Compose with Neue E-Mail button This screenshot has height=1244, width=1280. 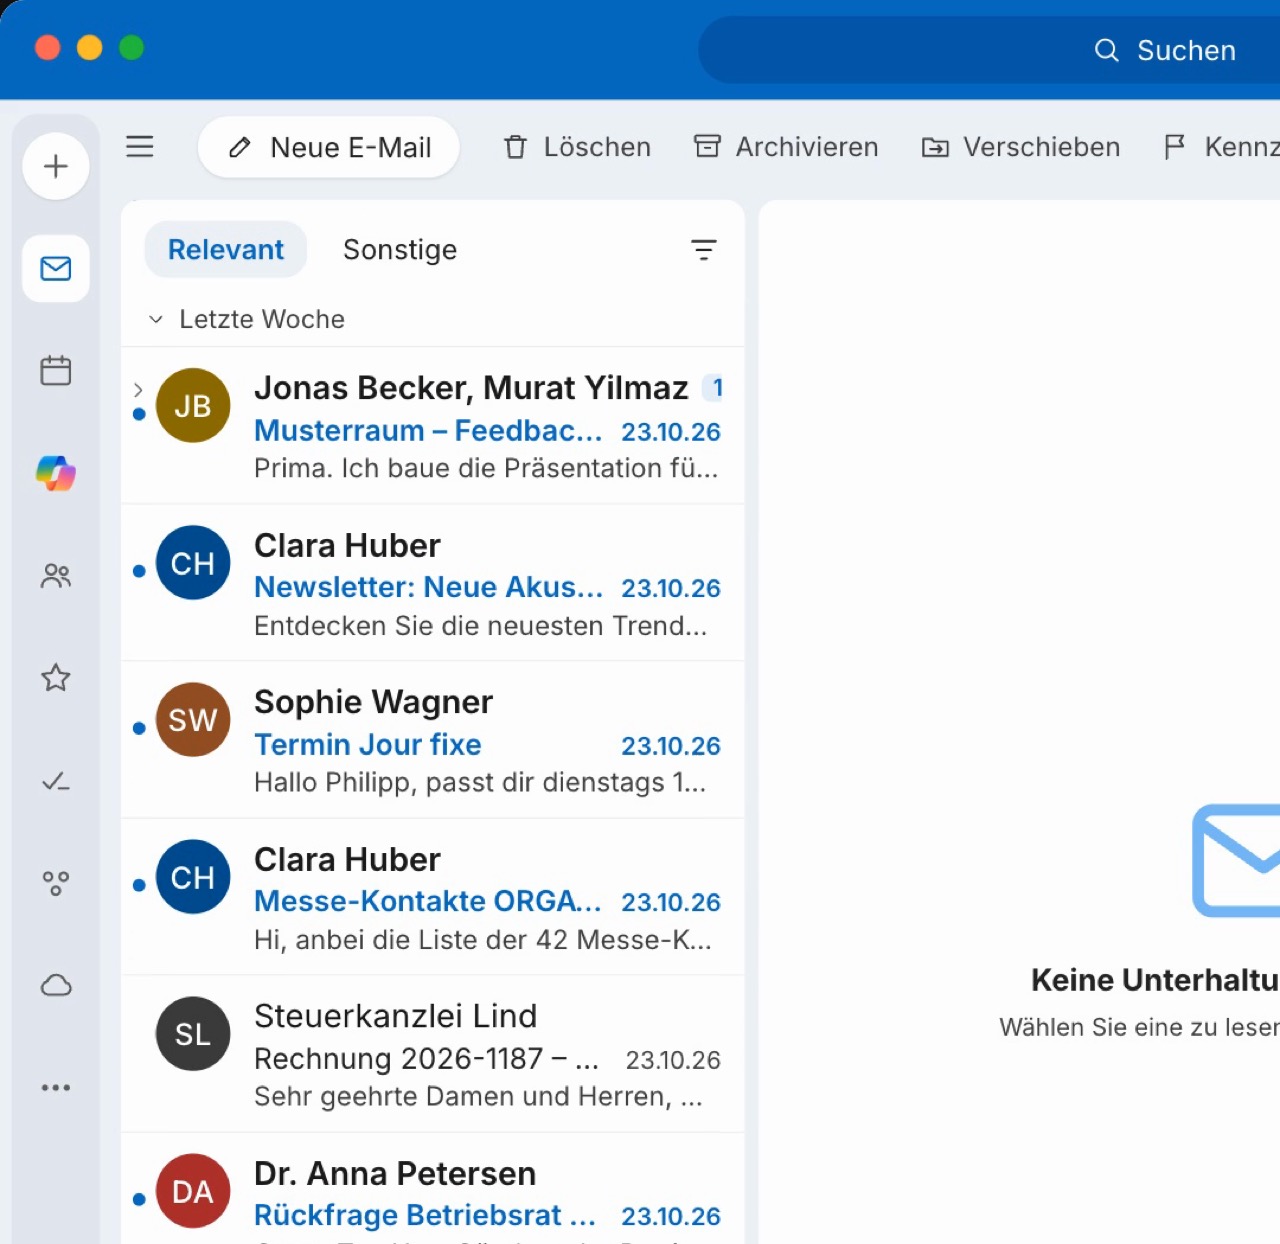click(329, 147)
